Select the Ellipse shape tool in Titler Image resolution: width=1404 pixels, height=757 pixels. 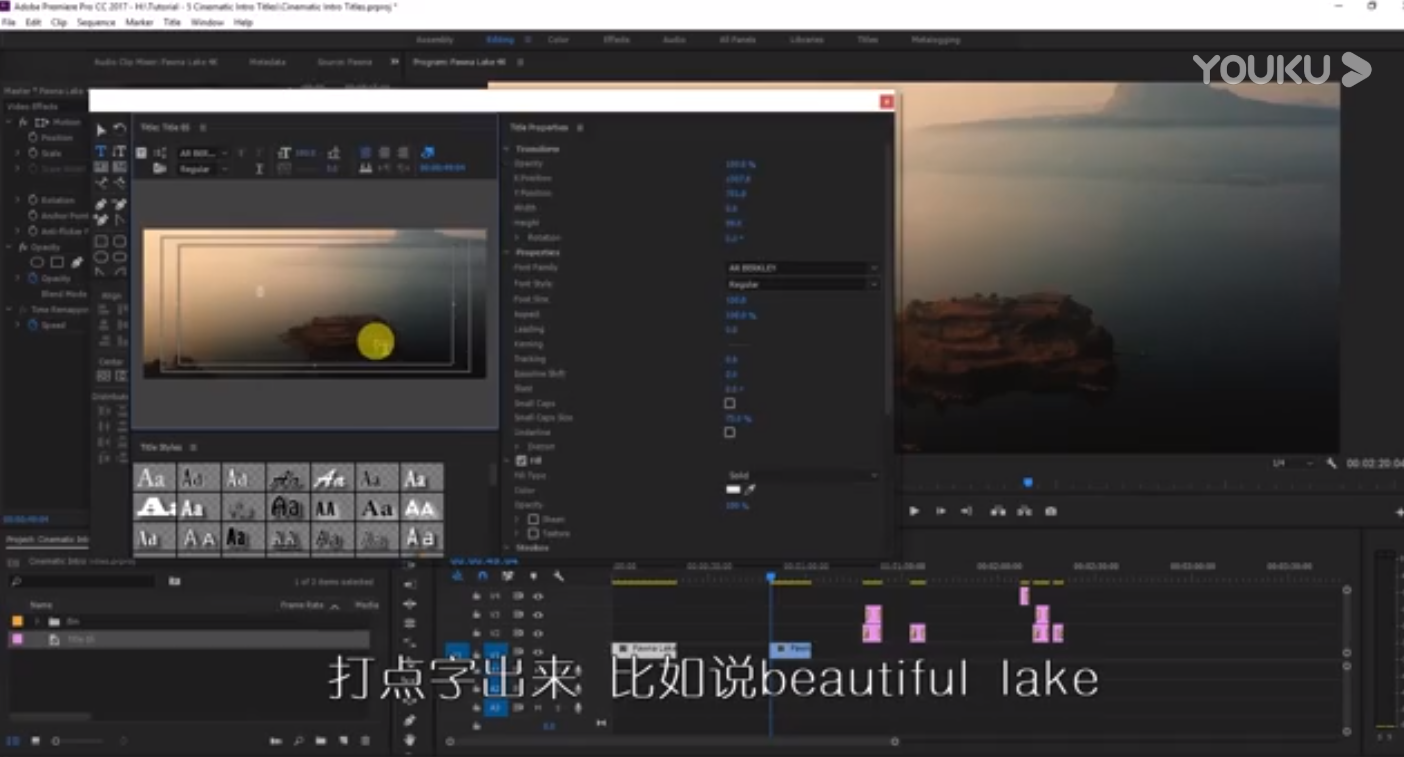[101, 257]
